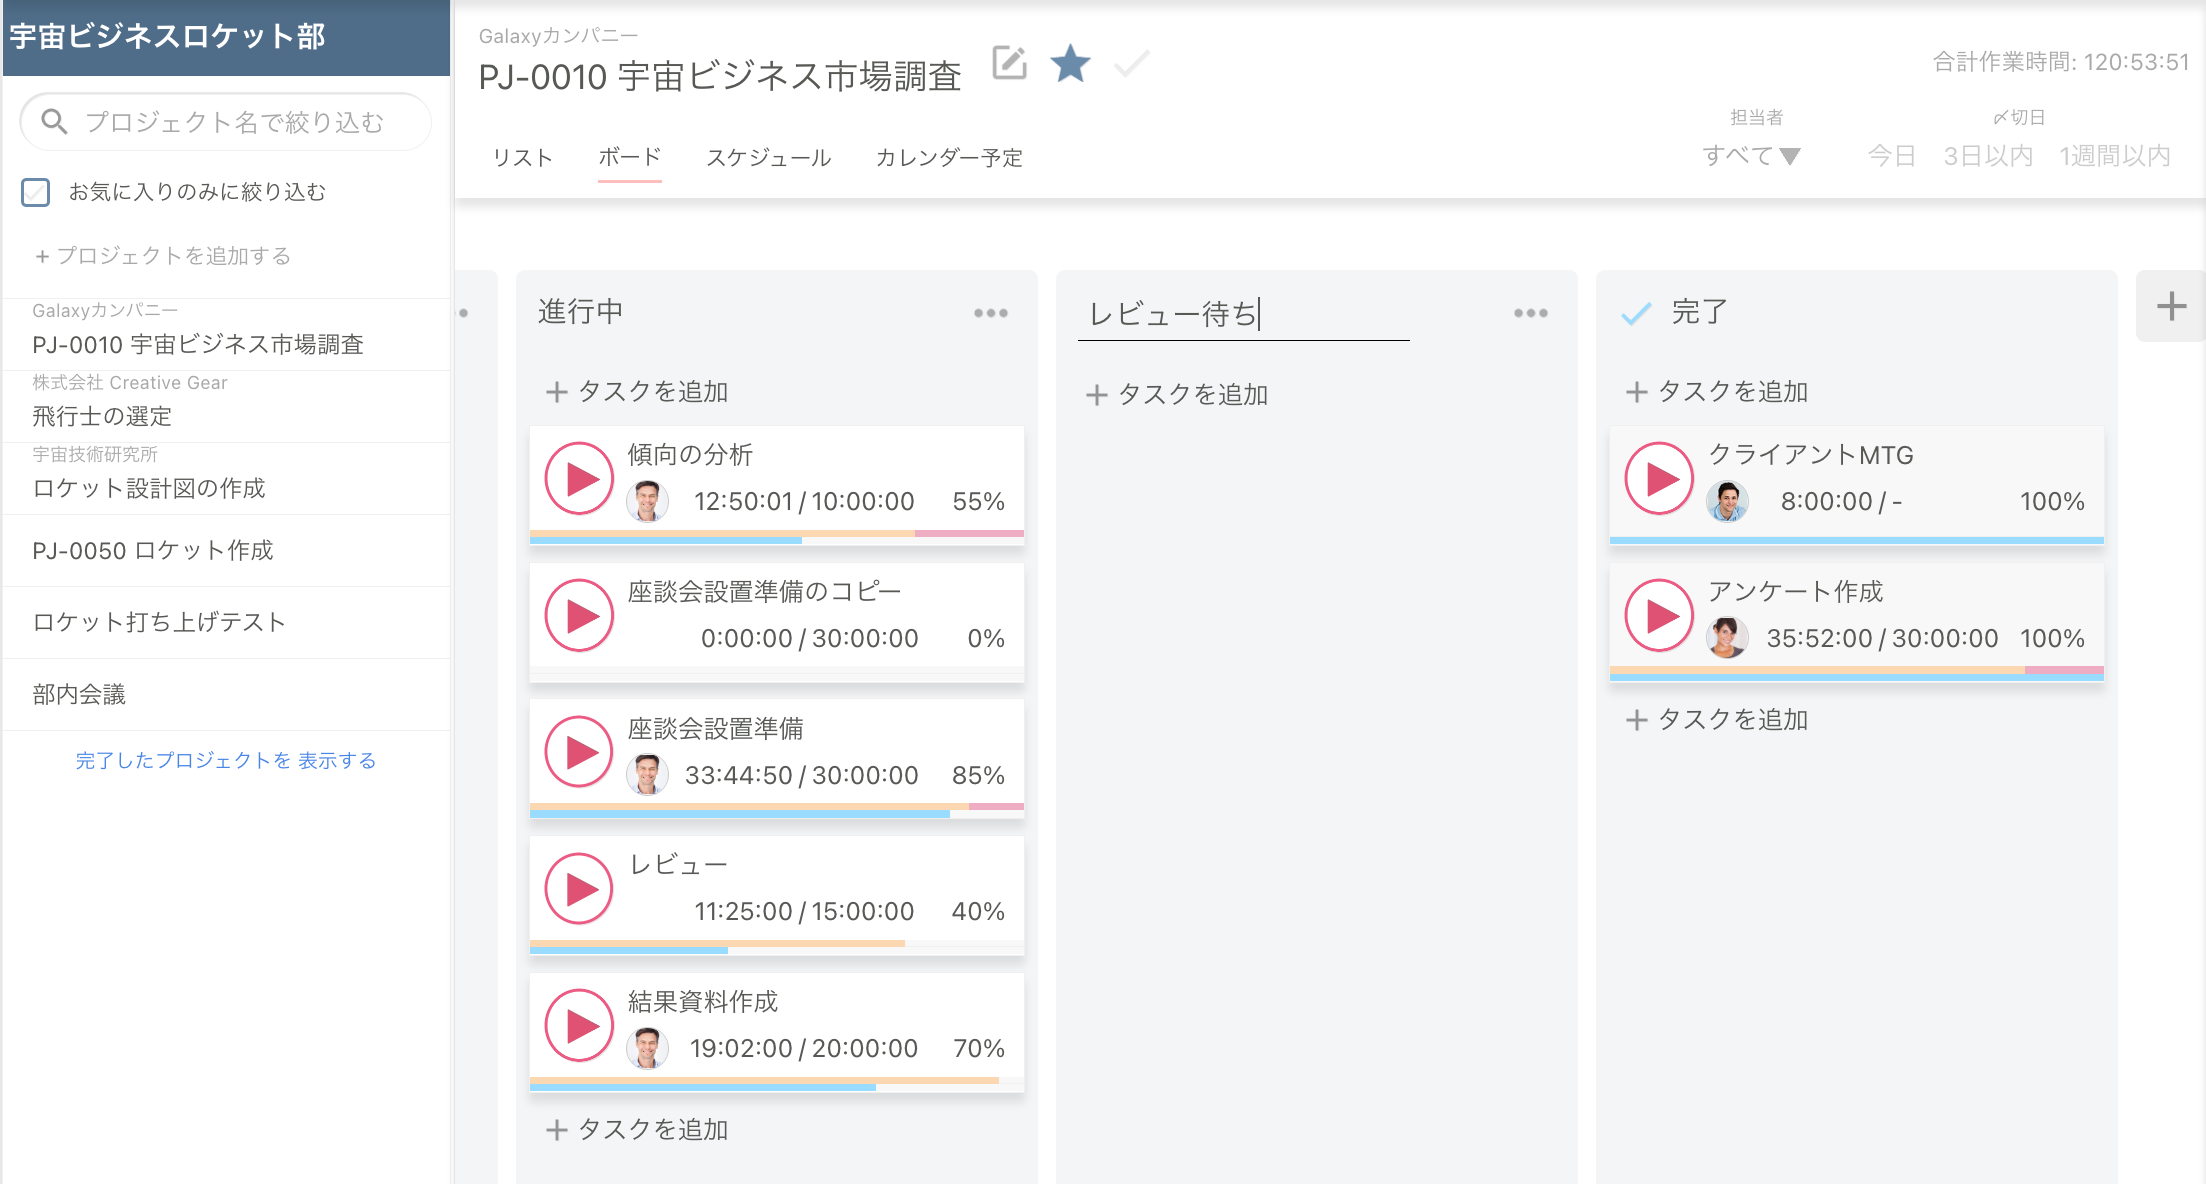Start timer for 座談会設置準備のコピー task
The width and height of the screenshot is (2206, 1184).
tap(579, 616)
